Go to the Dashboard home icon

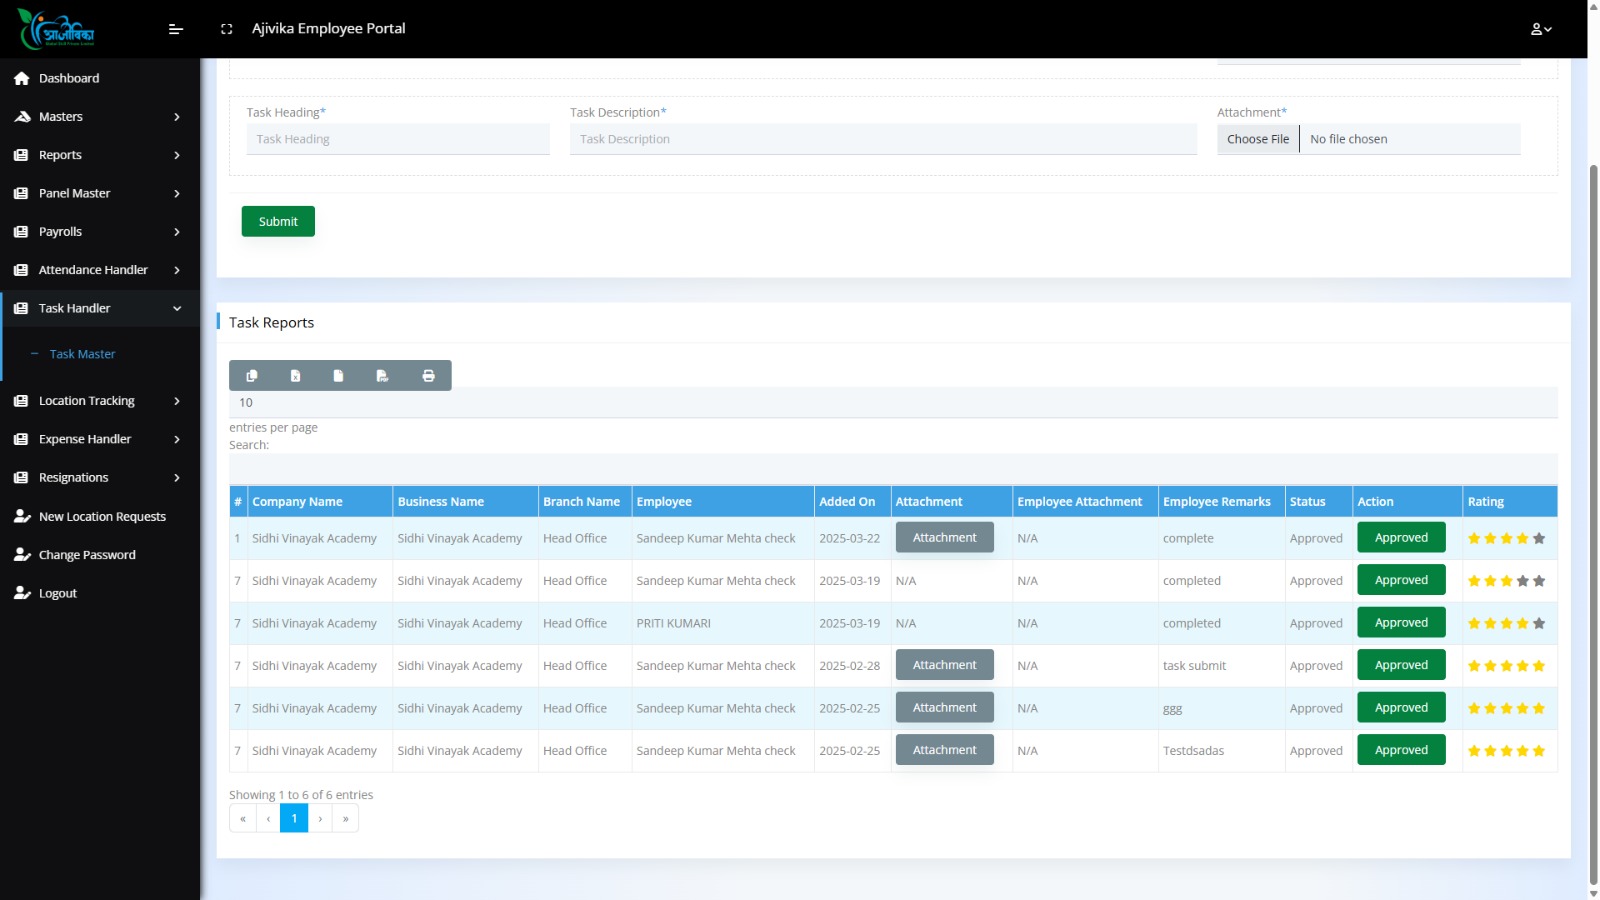(x=21, y=78)
